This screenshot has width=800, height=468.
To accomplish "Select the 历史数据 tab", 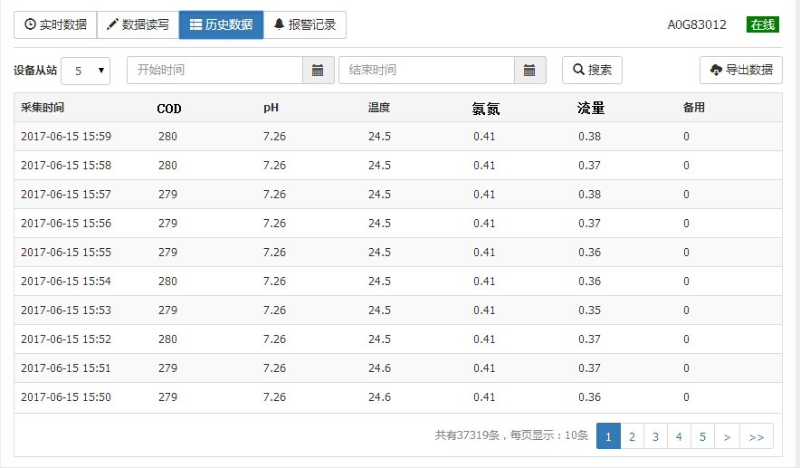I will tap(221, 25).
